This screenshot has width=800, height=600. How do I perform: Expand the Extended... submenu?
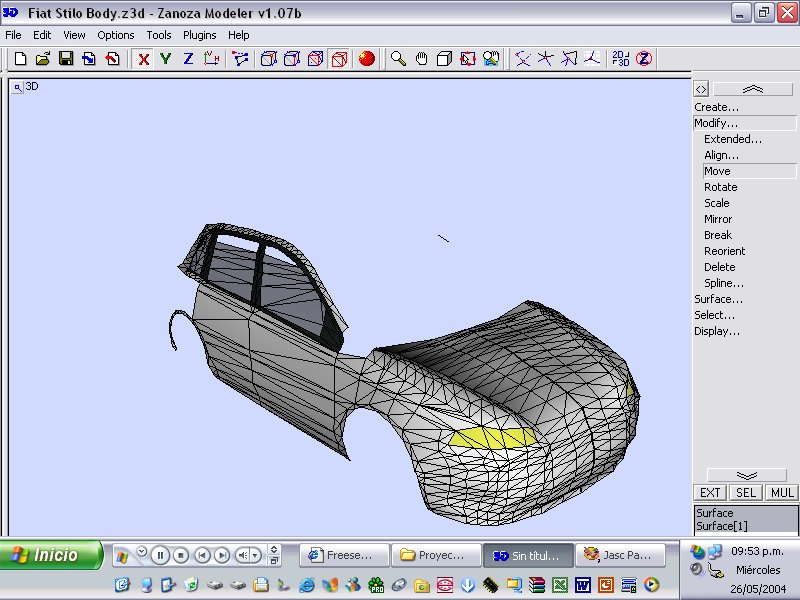coord(733,139)
